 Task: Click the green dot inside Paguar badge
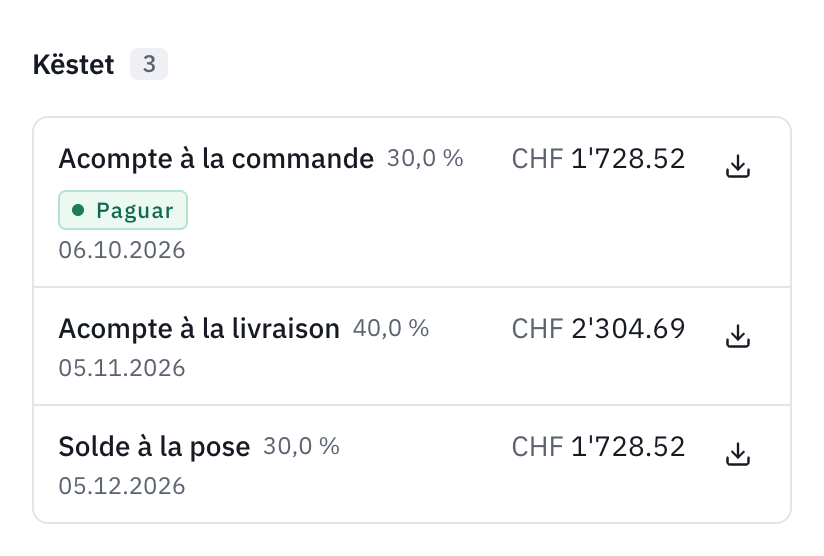[x=78, y=210]
